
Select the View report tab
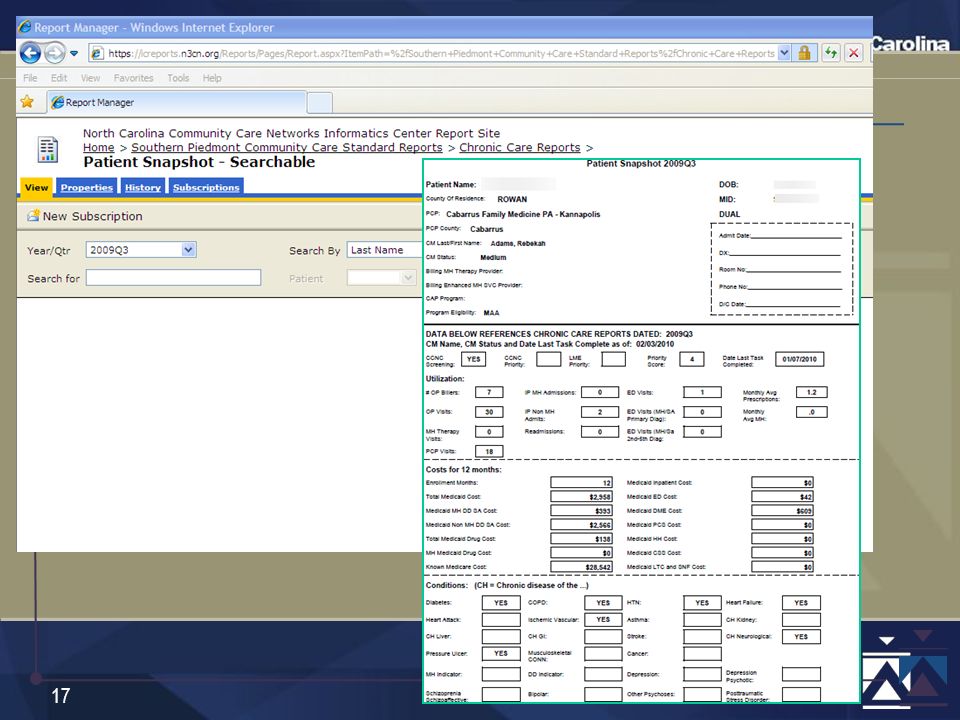(x=37, y=187)
